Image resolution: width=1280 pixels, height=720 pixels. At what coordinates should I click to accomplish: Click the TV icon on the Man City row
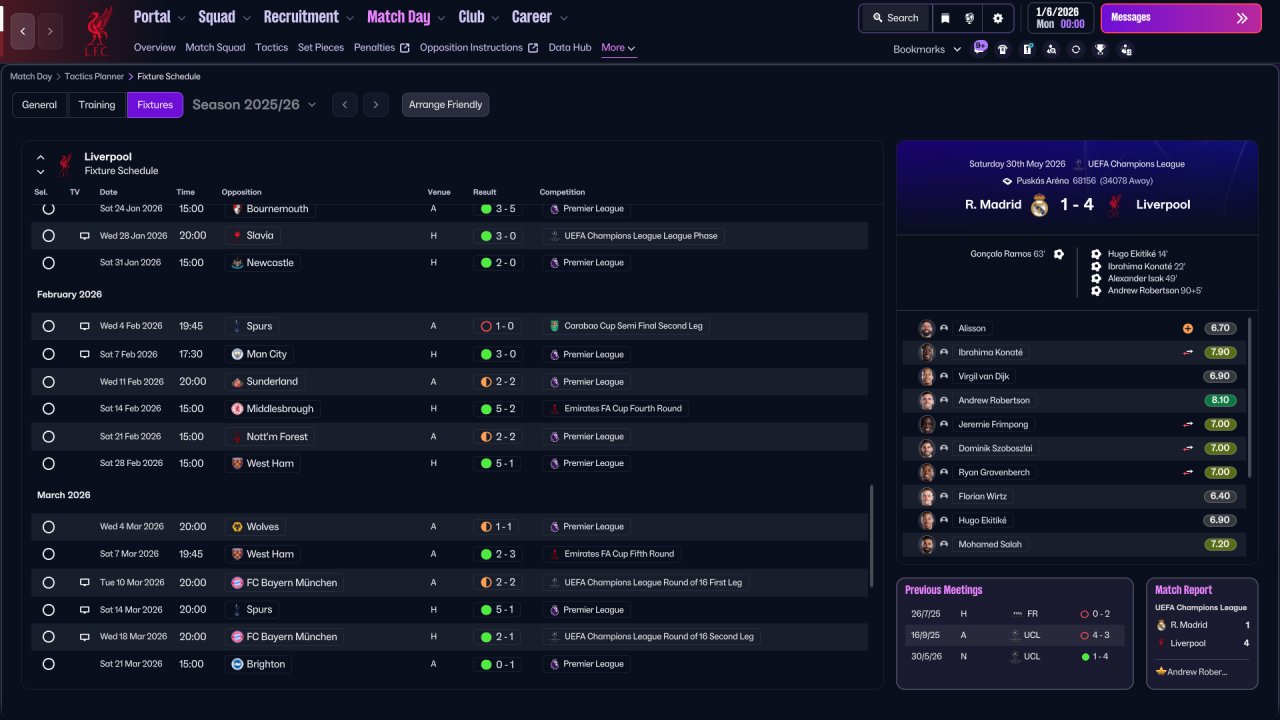(85, 354)
